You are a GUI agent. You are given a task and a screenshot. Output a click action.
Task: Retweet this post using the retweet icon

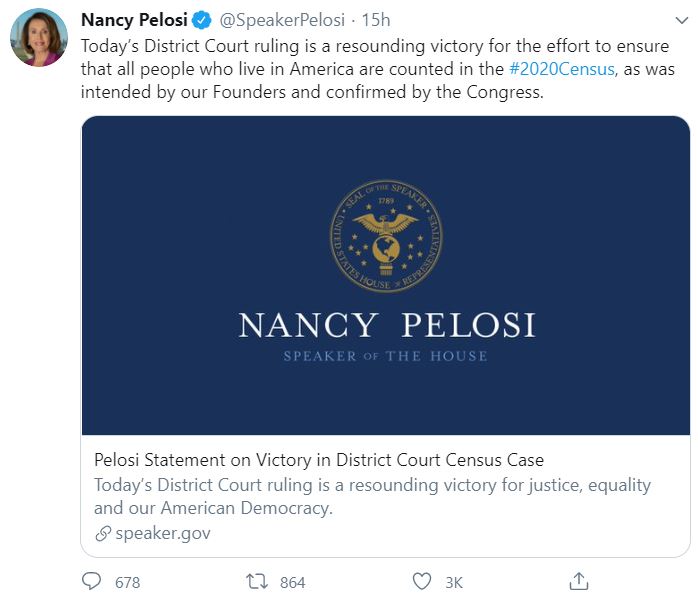pyautogui.click(x=258, y=581)
